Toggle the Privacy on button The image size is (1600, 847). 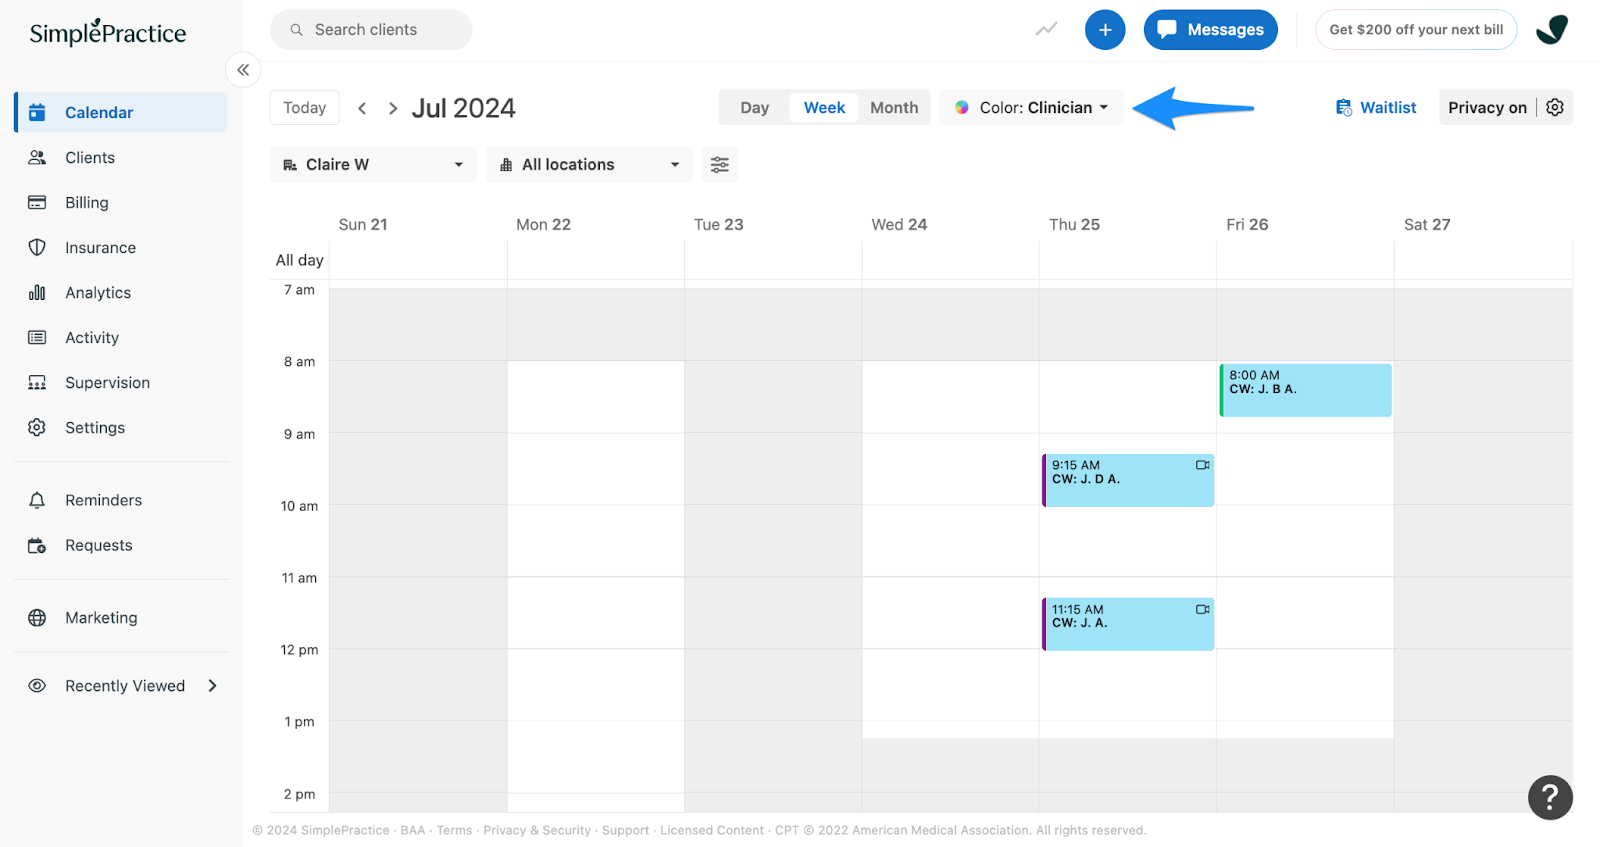click(x=1487, y=107)
